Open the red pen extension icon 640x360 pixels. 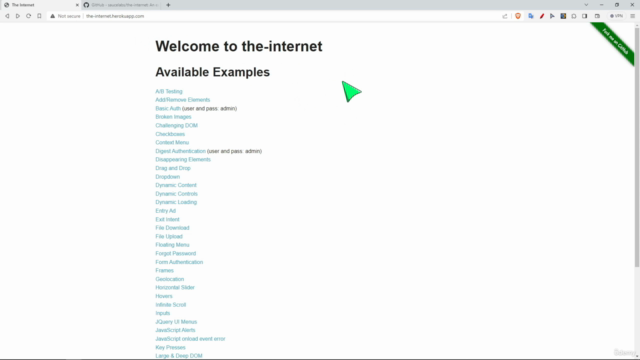pos(542,16)
